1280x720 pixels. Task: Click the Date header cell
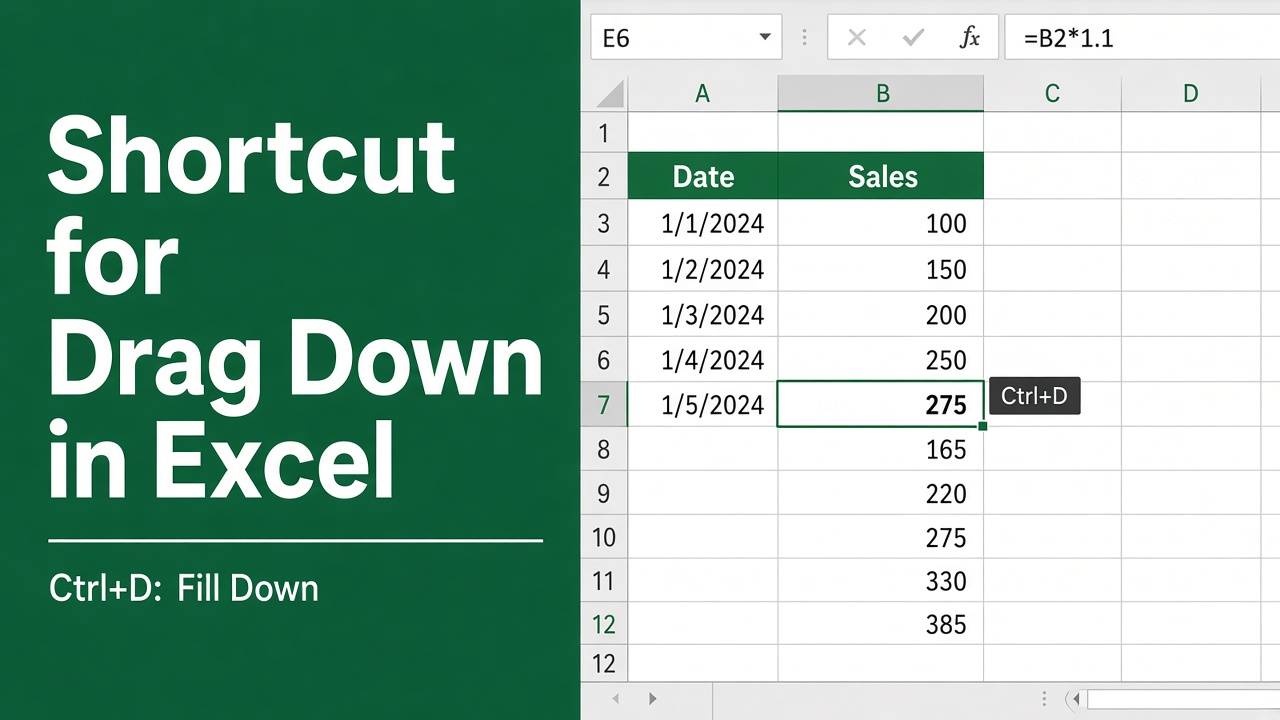(703, 177)
